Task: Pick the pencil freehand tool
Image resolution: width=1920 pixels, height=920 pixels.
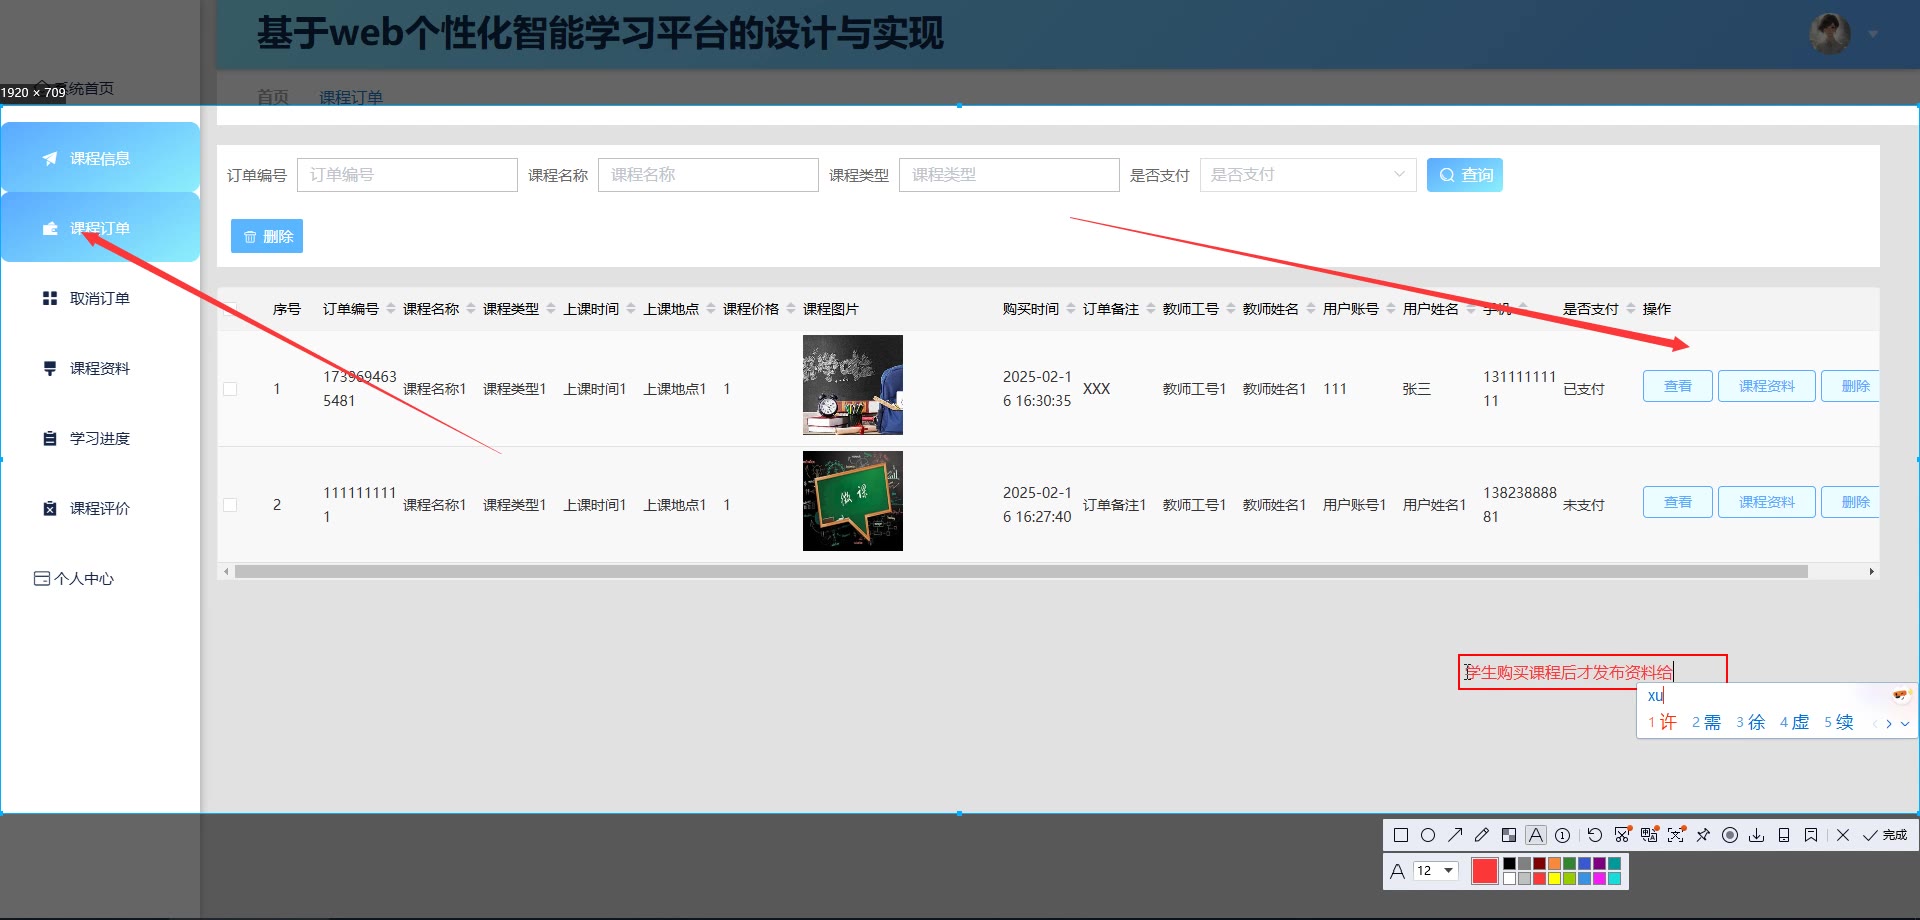Action: [x=1482, y=835]
